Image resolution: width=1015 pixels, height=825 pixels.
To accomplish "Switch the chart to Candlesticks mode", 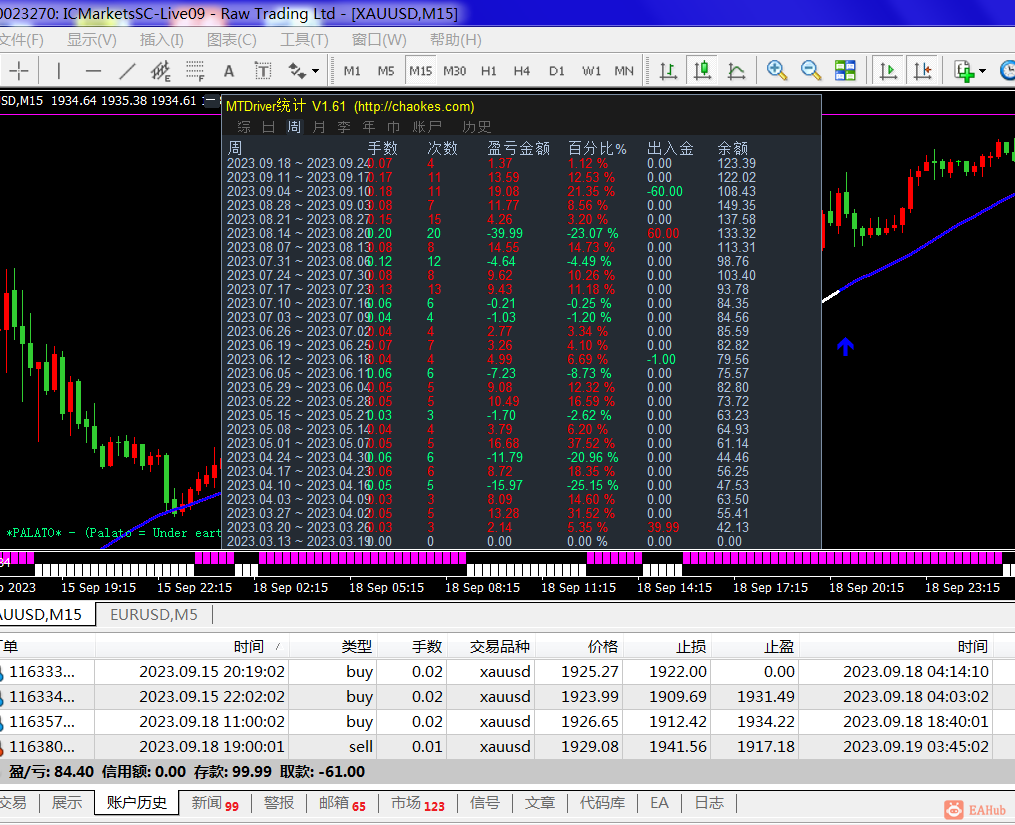I will click(702, 70).
